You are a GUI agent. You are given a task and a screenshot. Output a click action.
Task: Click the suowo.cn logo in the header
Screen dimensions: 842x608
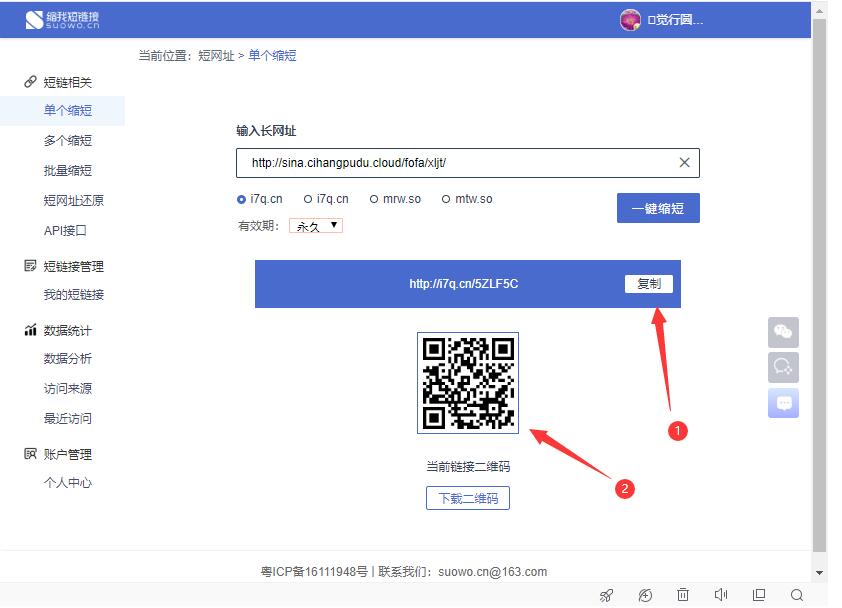(x=62, y=20)
